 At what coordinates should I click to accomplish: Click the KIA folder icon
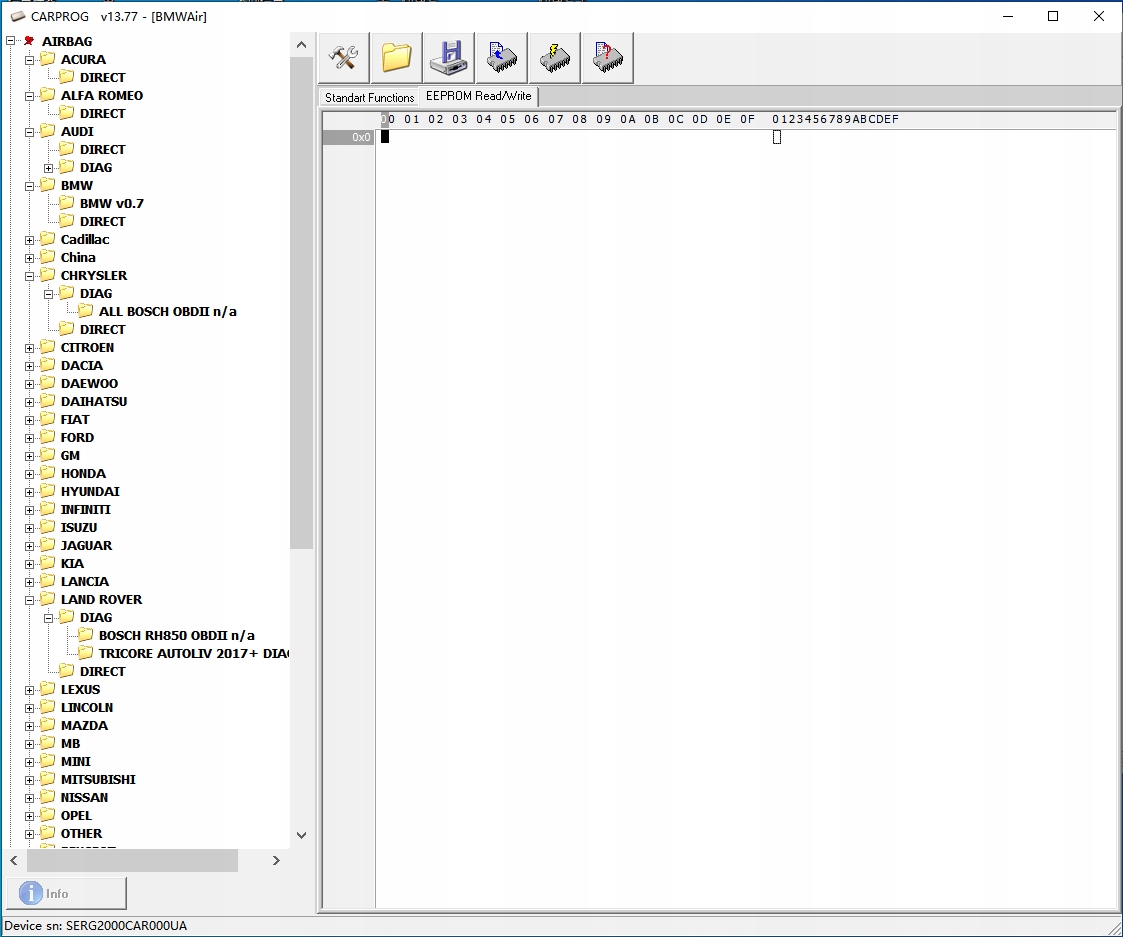(48, 563)
